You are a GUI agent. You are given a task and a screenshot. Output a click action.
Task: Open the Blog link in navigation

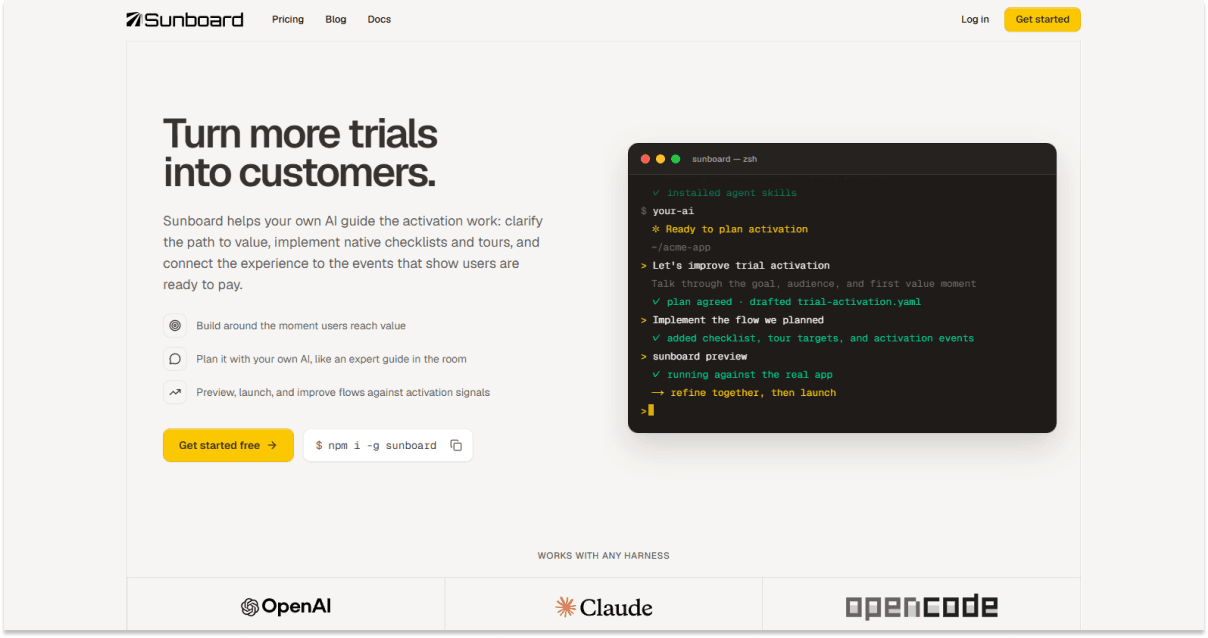(x=336, y=19)
